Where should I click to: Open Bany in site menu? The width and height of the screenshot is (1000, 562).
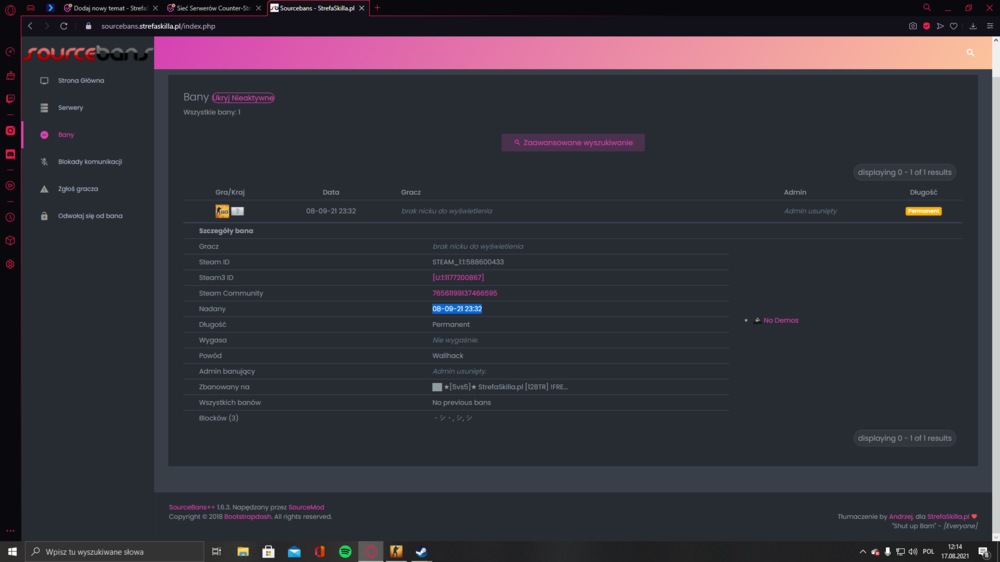(66, 135)
